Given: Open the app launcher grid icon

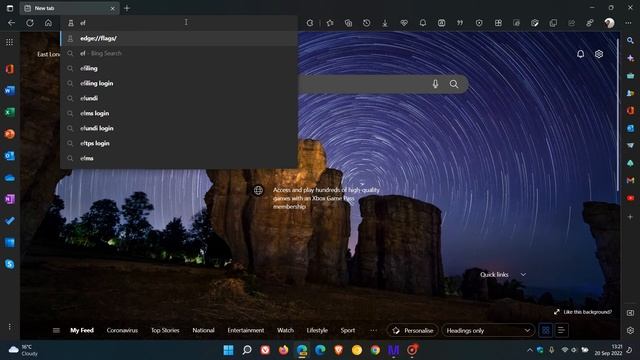Looking at the screenshot, I should coord(9,42).
